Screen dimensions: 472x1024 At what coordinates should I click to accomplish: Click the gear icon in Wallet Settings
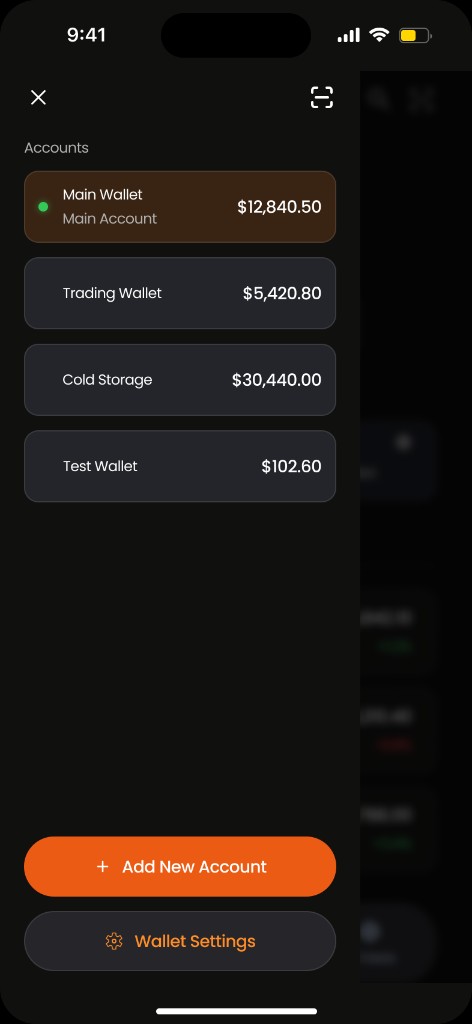[114, 941]
